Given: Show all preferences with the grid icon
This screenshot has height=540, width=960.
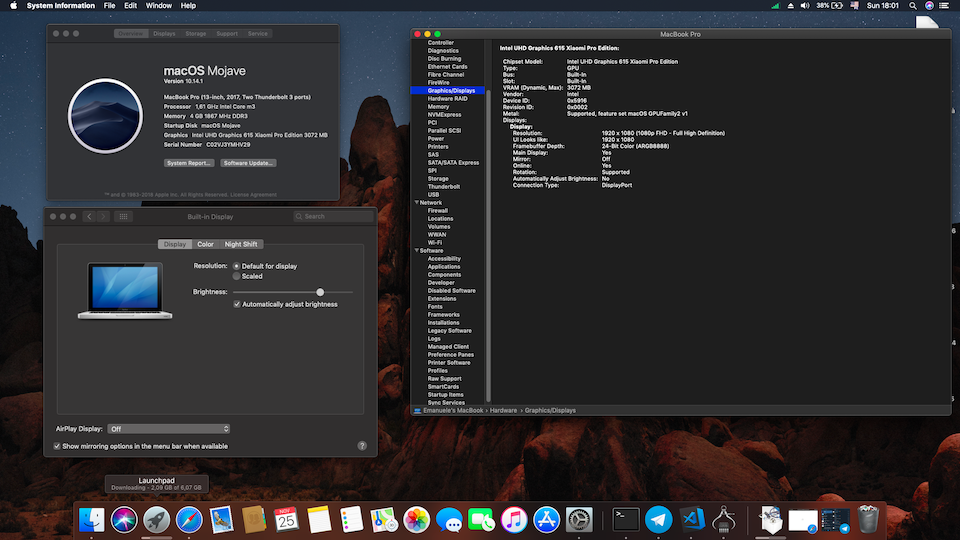Looking at the screenshot, I should tap(124, 216).
